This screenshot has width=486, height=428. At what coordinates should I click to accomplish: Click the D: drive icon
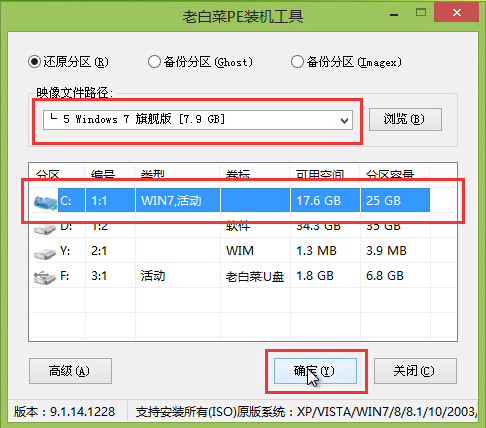[45, 229]
